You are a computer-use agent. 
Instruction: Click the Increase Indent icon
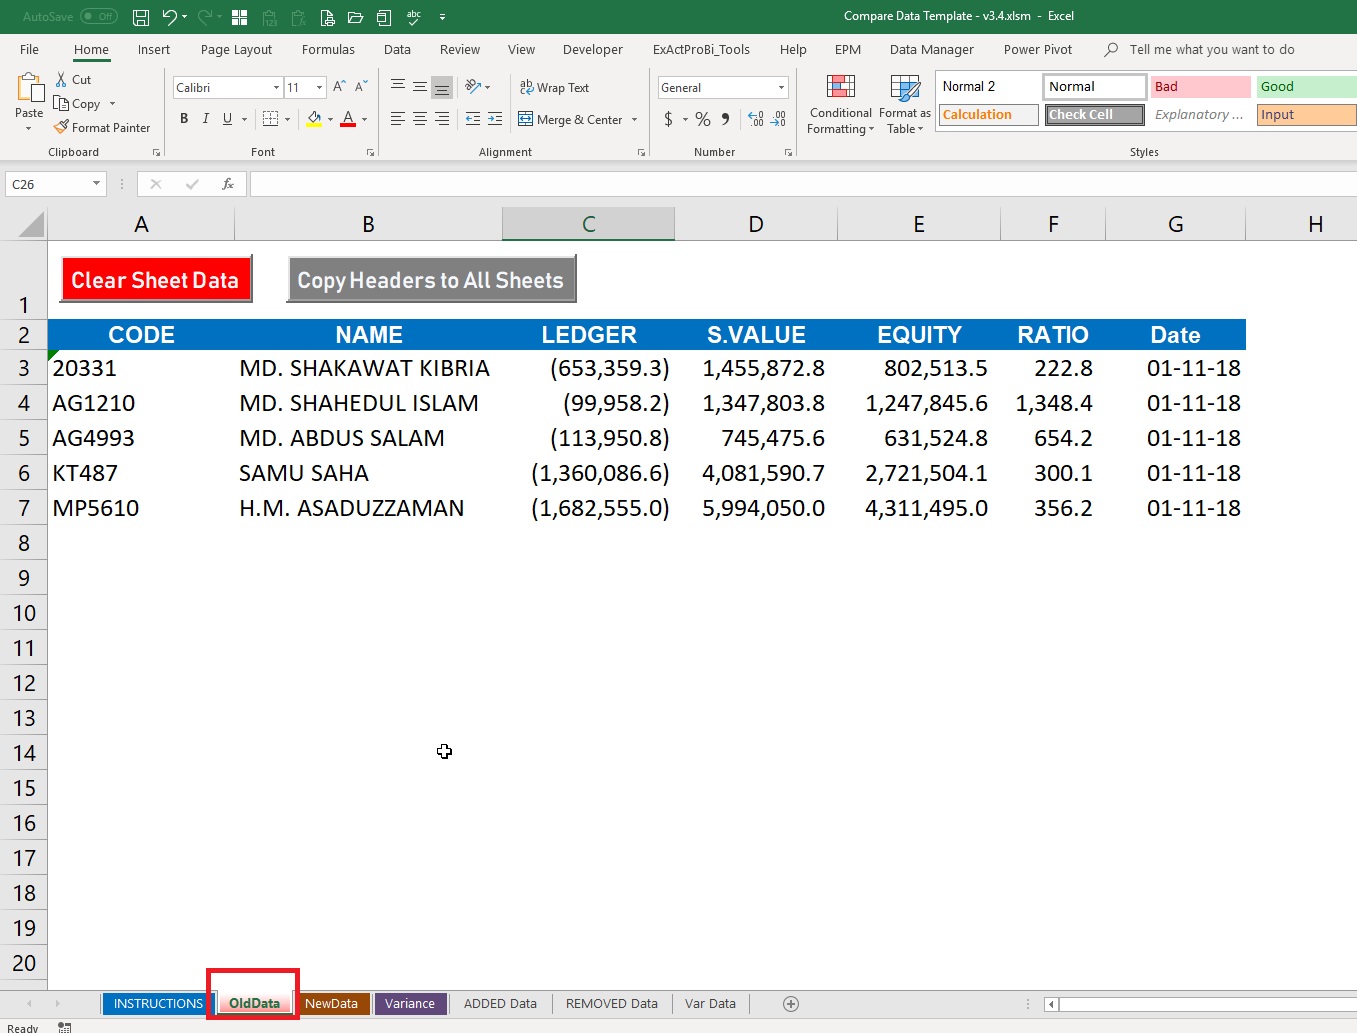pos(495,119)
